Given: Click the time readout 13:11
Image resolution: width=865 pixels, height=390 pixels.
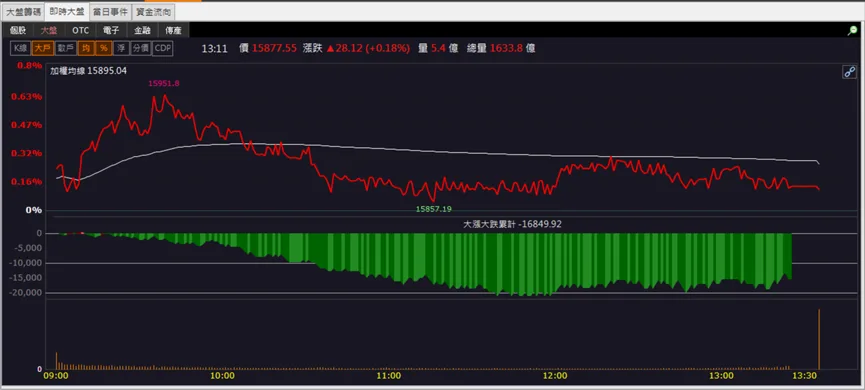Looking at the screenshot, I should pos(215,49).
